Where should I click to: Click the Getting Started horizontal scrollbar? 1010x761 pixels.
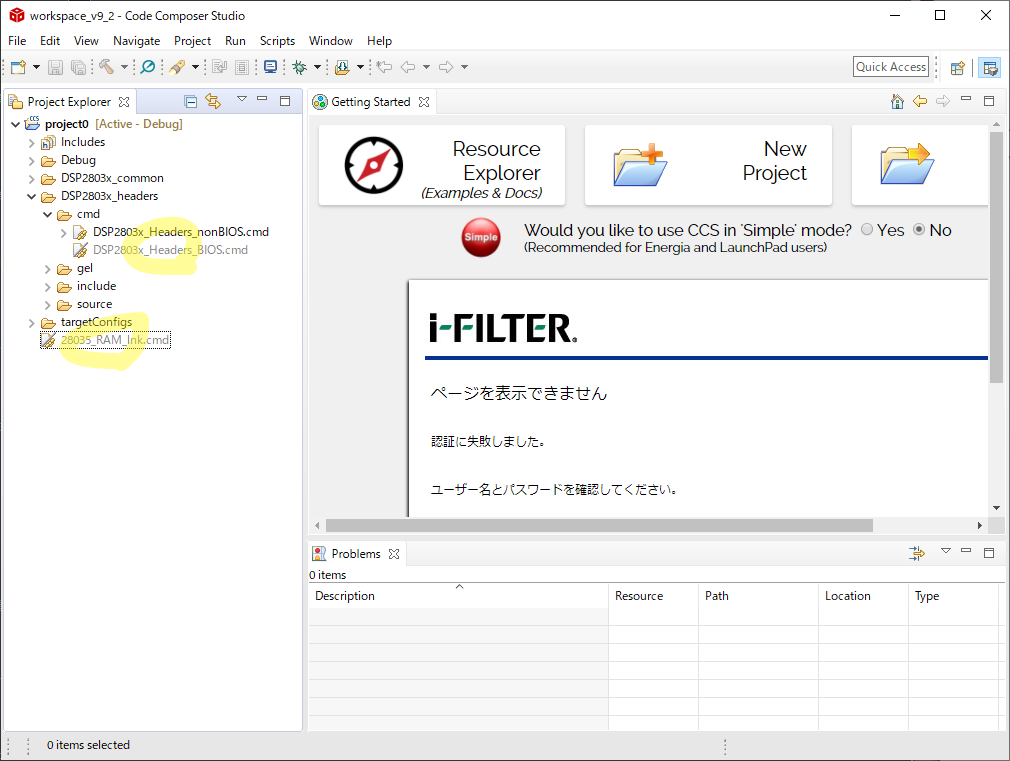(x=599, y=525)
